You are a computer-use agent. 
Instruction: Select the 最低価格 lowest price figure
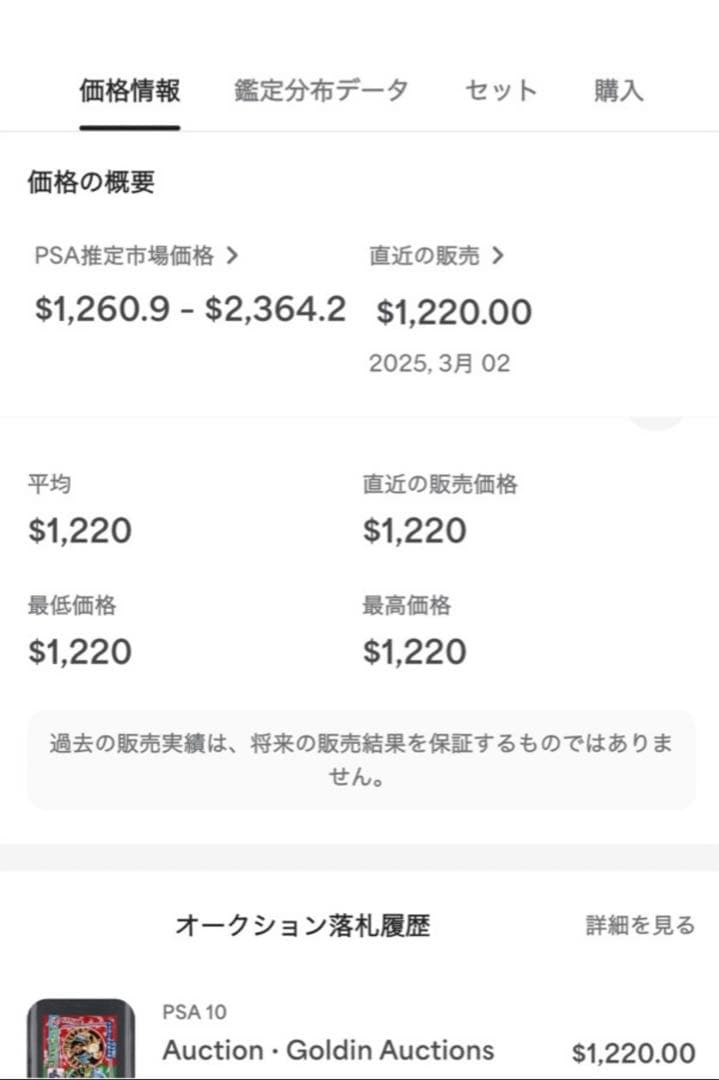[x=78, y=651]
